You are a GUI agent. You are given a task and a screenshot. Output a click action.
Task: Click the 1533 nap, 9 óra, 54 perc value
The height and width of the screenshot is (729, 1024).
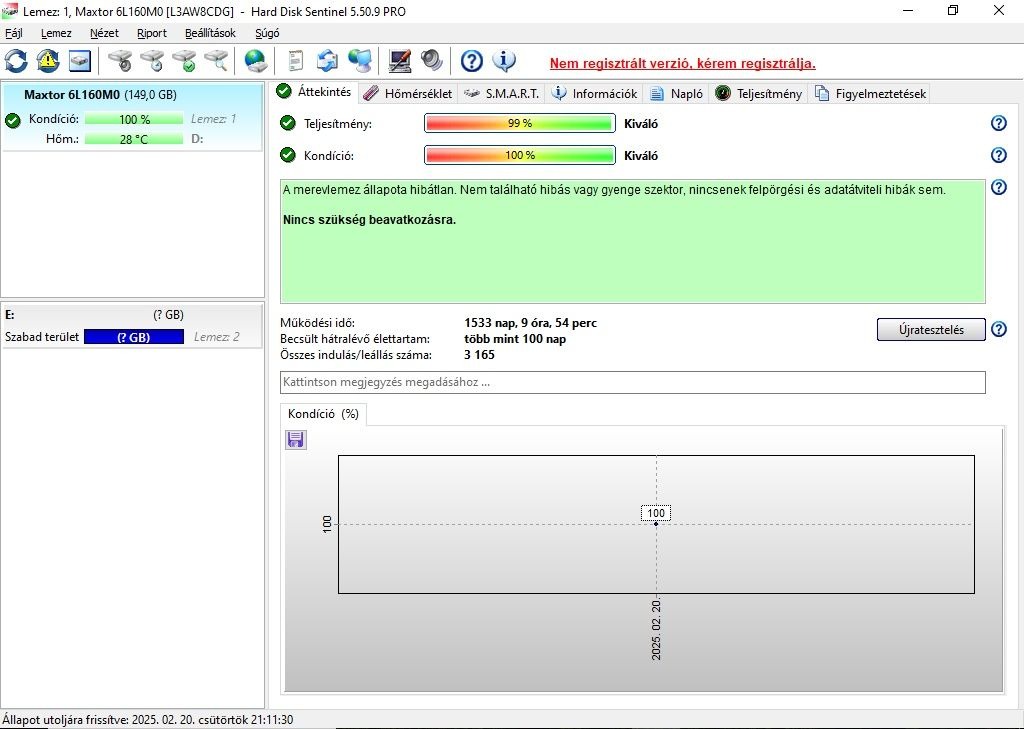(x=530, y=323)
